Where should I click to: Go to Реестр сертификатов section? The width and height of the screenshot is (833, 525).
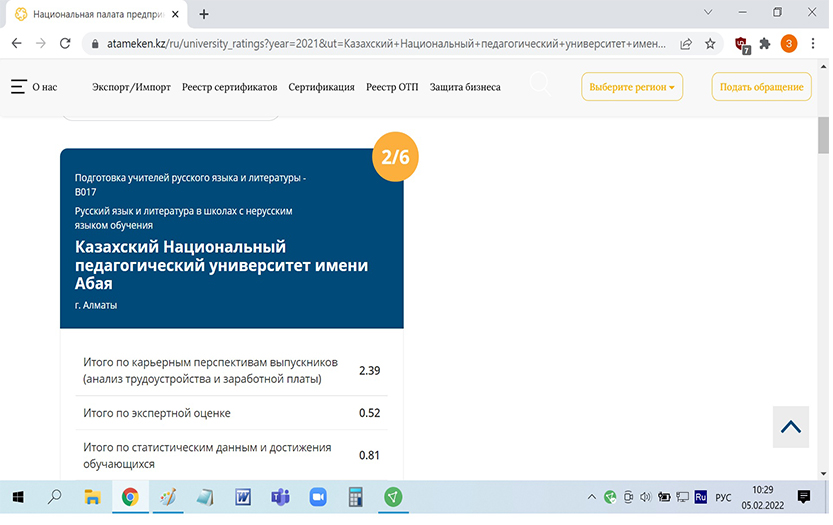click(229, 87)
